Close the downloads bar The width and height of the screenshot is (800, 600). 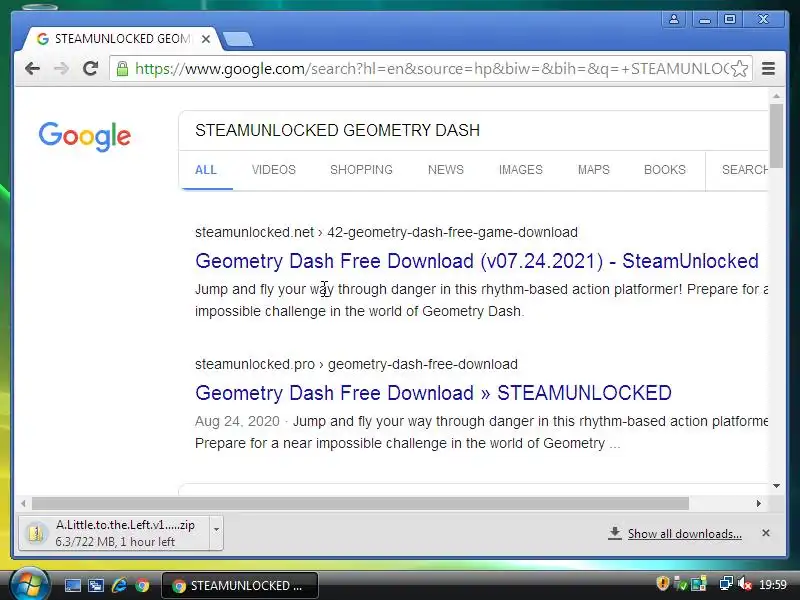point(766,533)
